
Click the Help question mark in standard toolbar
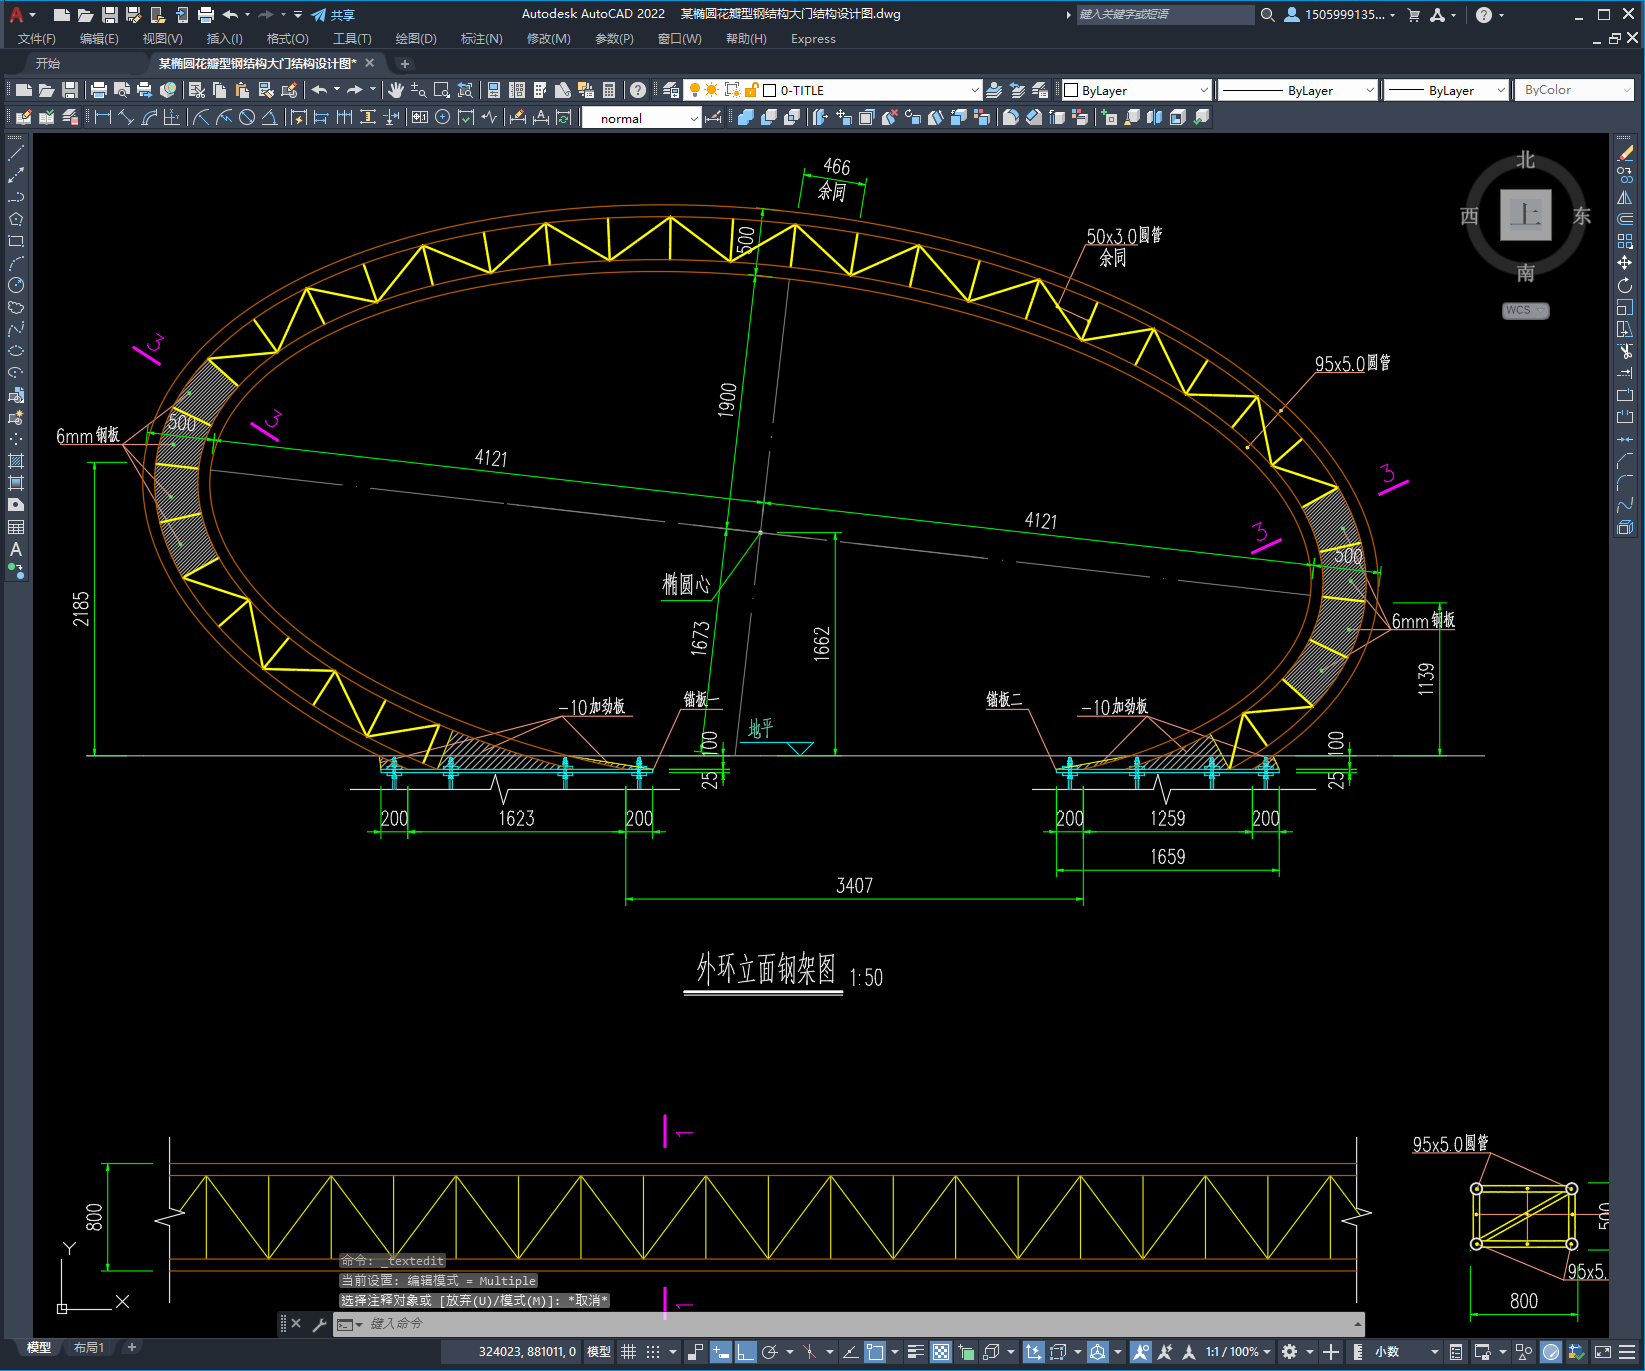point(638,90)
